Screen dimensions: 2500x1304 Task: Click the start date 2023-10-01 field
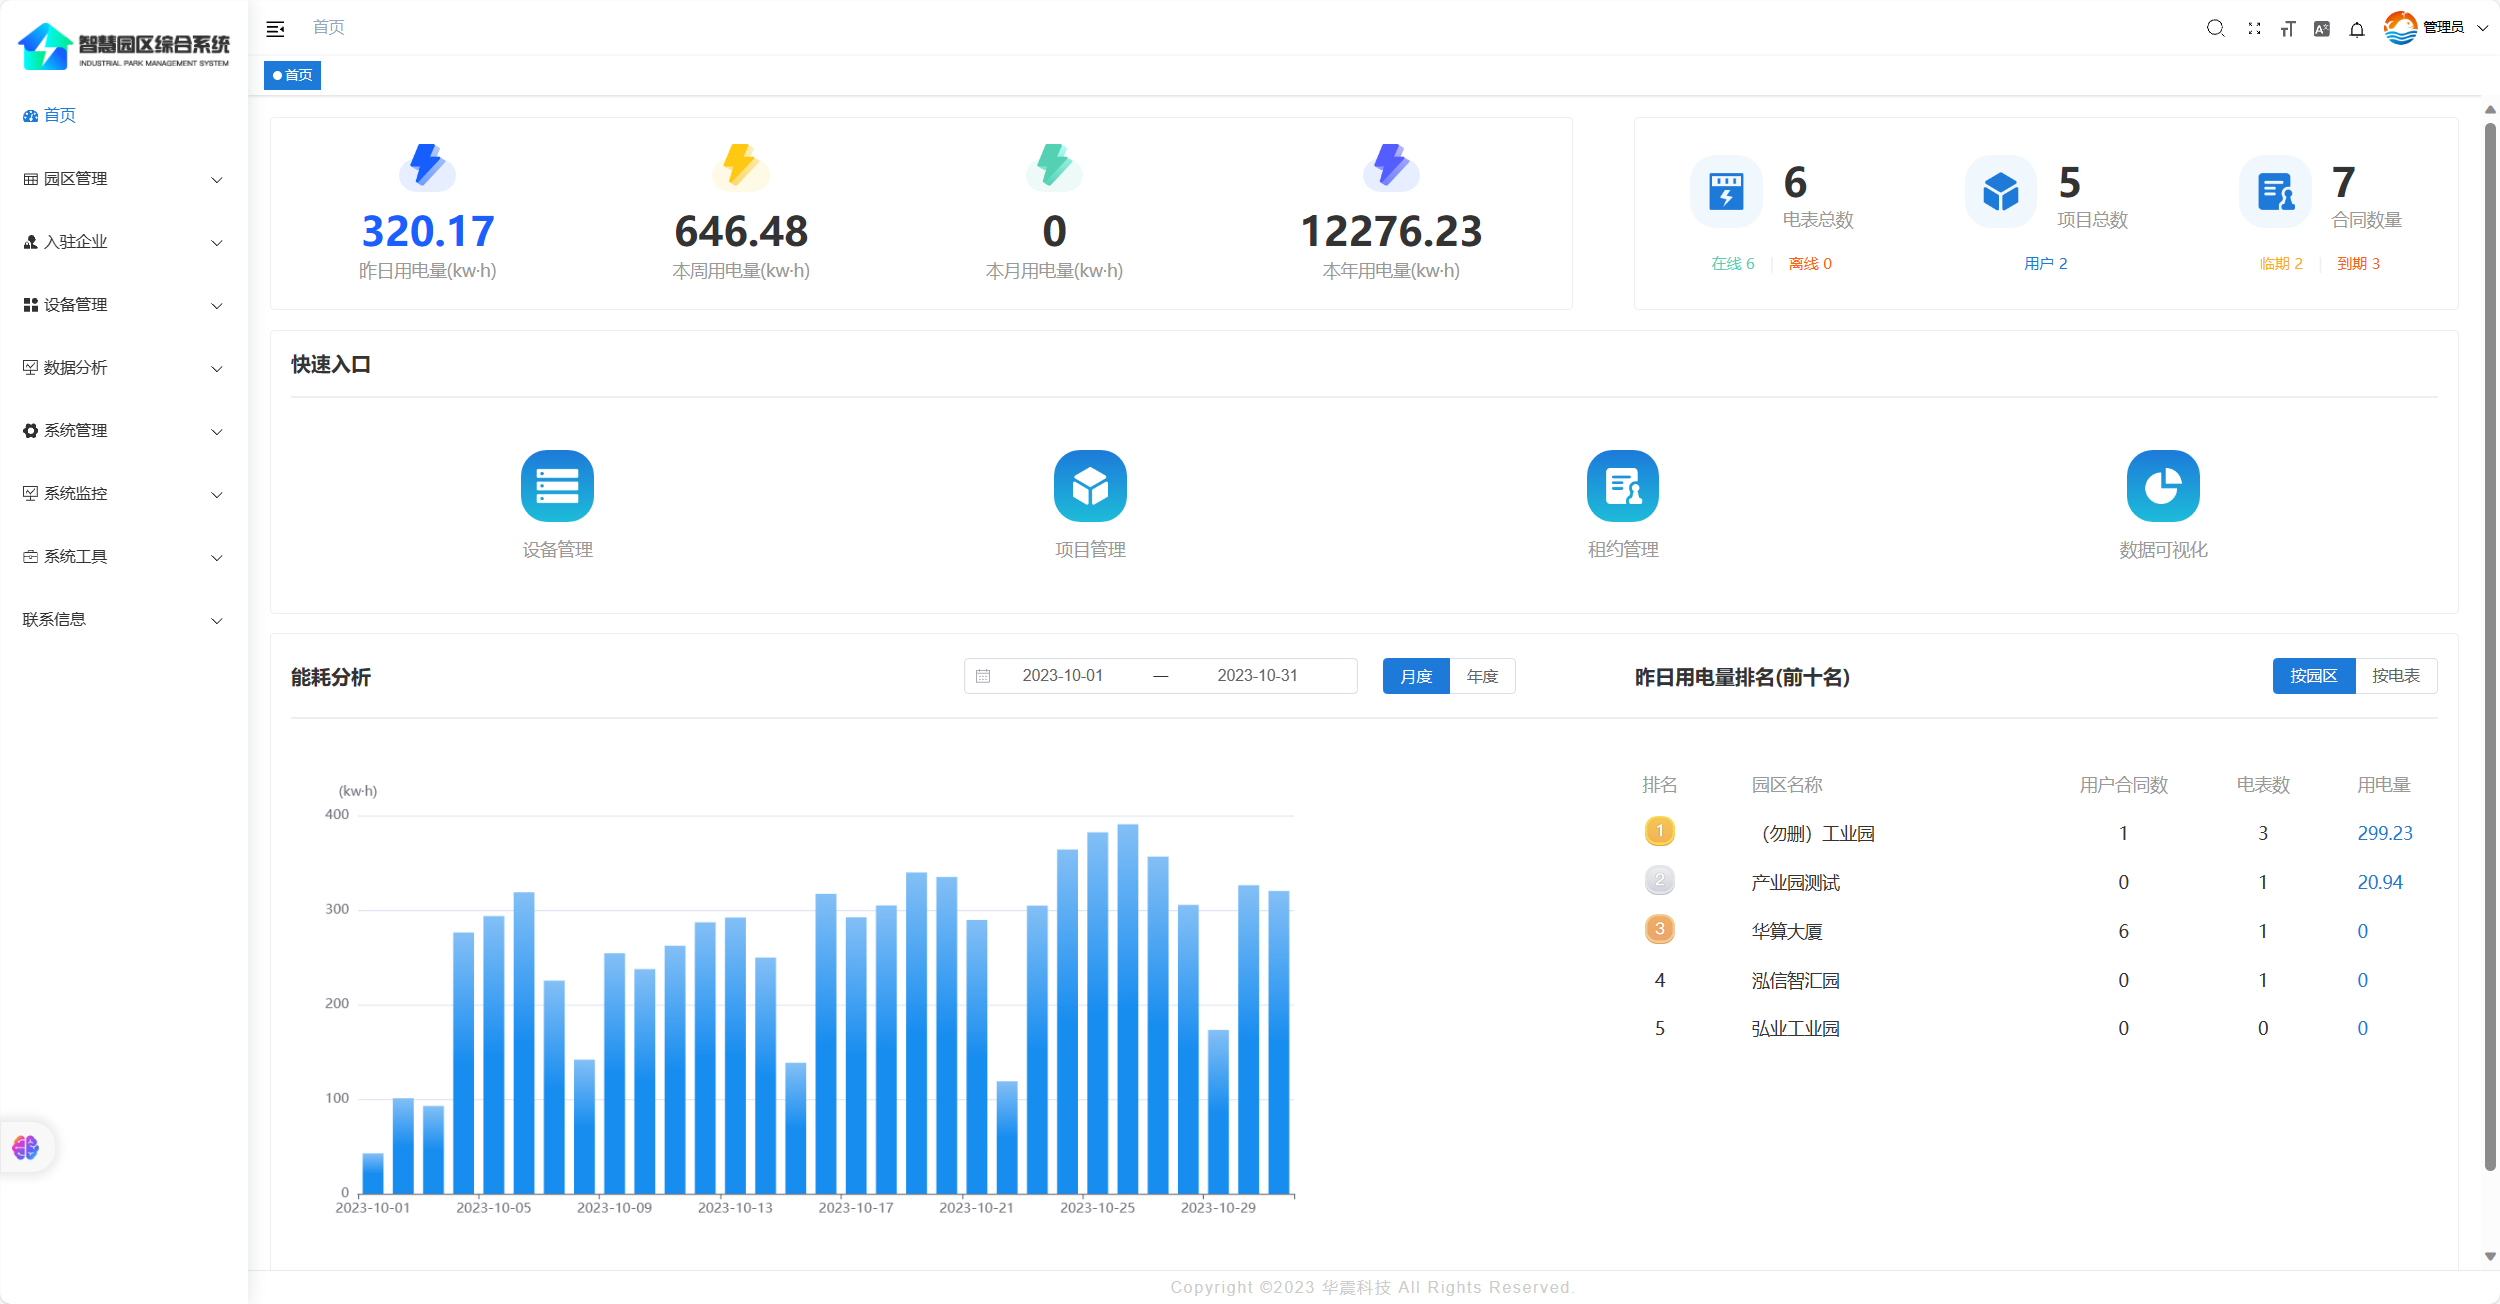point(1062,676)
